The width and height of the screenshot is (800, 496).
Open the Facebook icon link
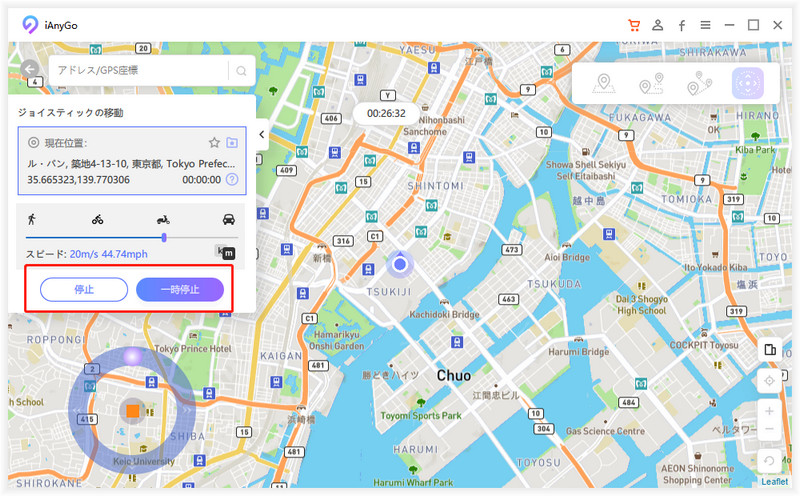[682, 26]
